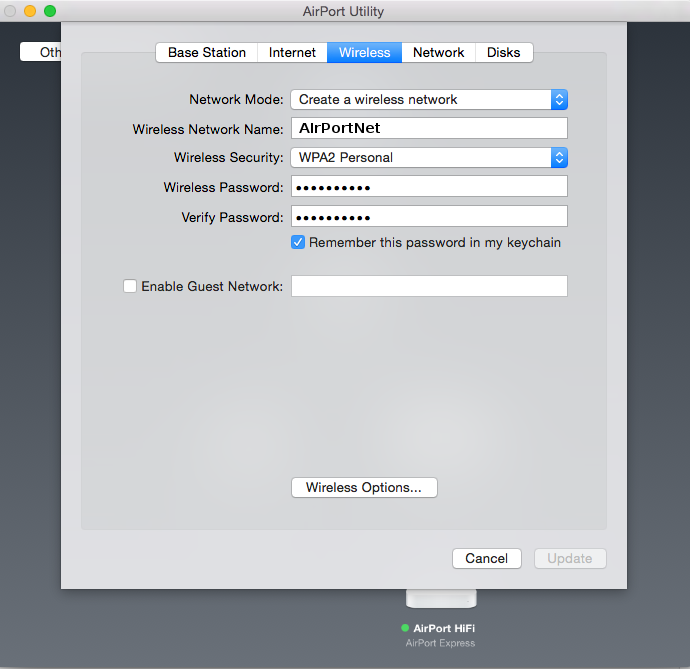Open the Network Mode dropdown

click(429, 100)
